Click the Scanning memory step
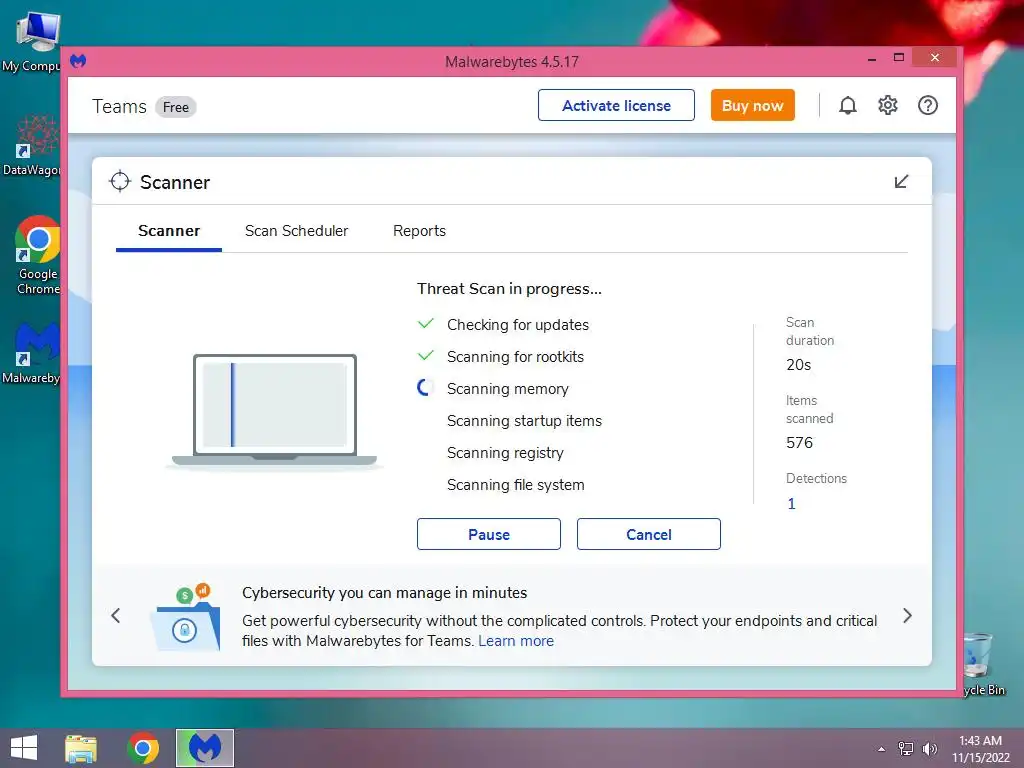The height and width of the screenshot is (768, 1024). tap(507, 389)
